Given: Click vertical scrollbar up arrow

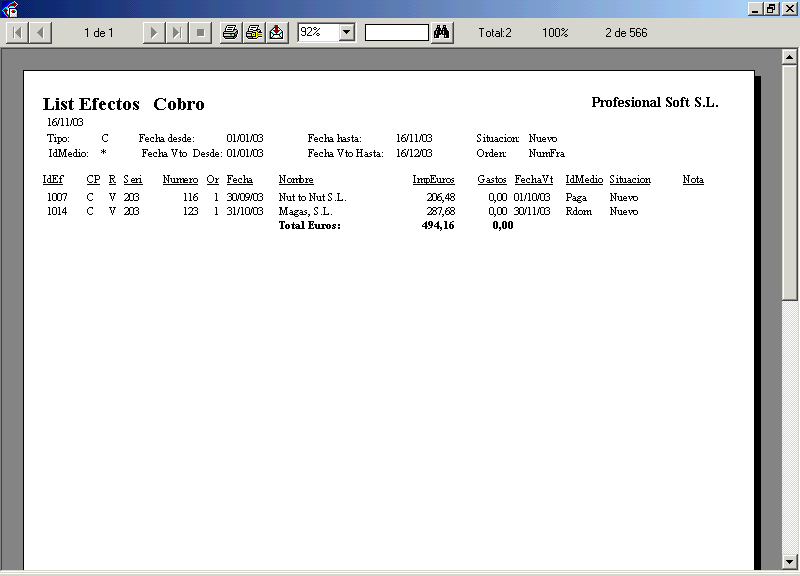Looking at the screenshot, I should [789, 58].
